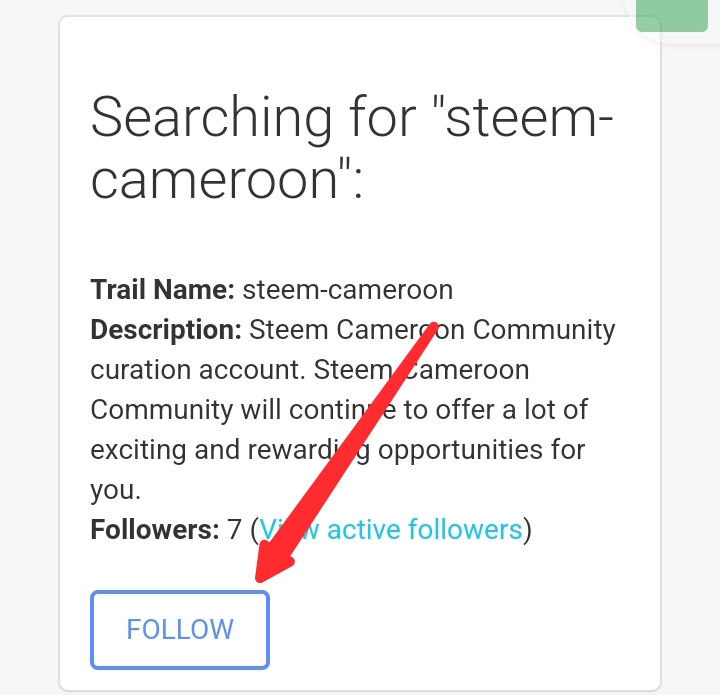
Task: Select the "Trail Name:" bold label
Action: click(x=162, y=290)
